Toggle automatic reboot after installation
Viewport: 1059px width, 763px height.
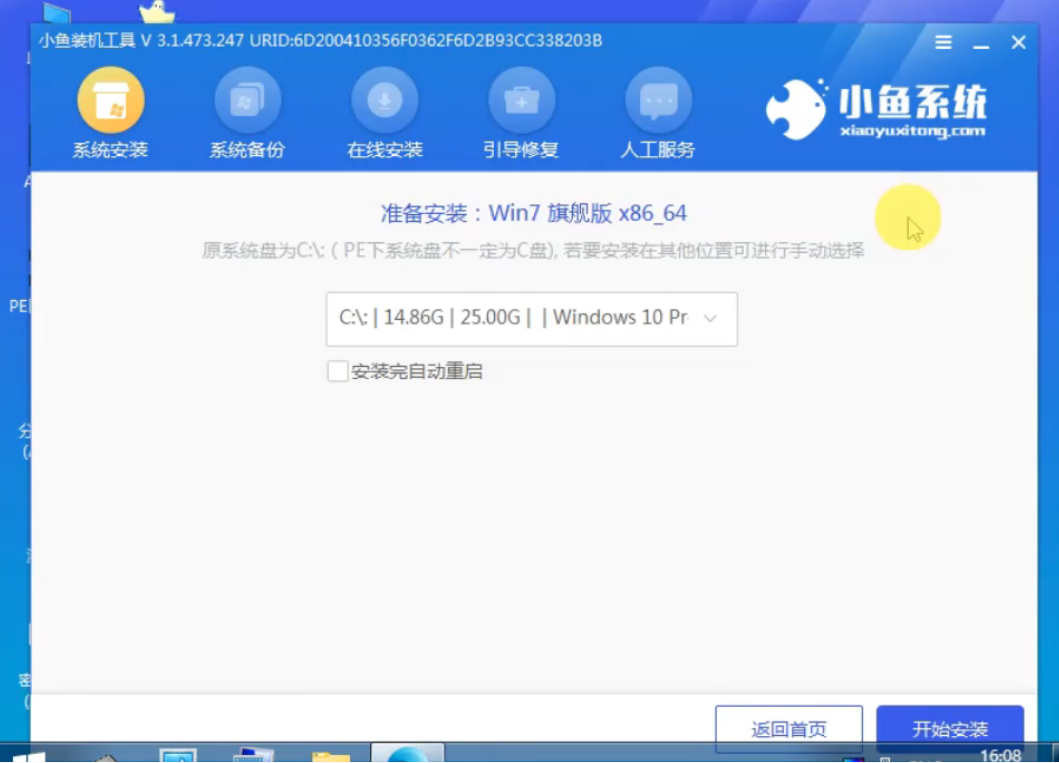click(337, 370)
